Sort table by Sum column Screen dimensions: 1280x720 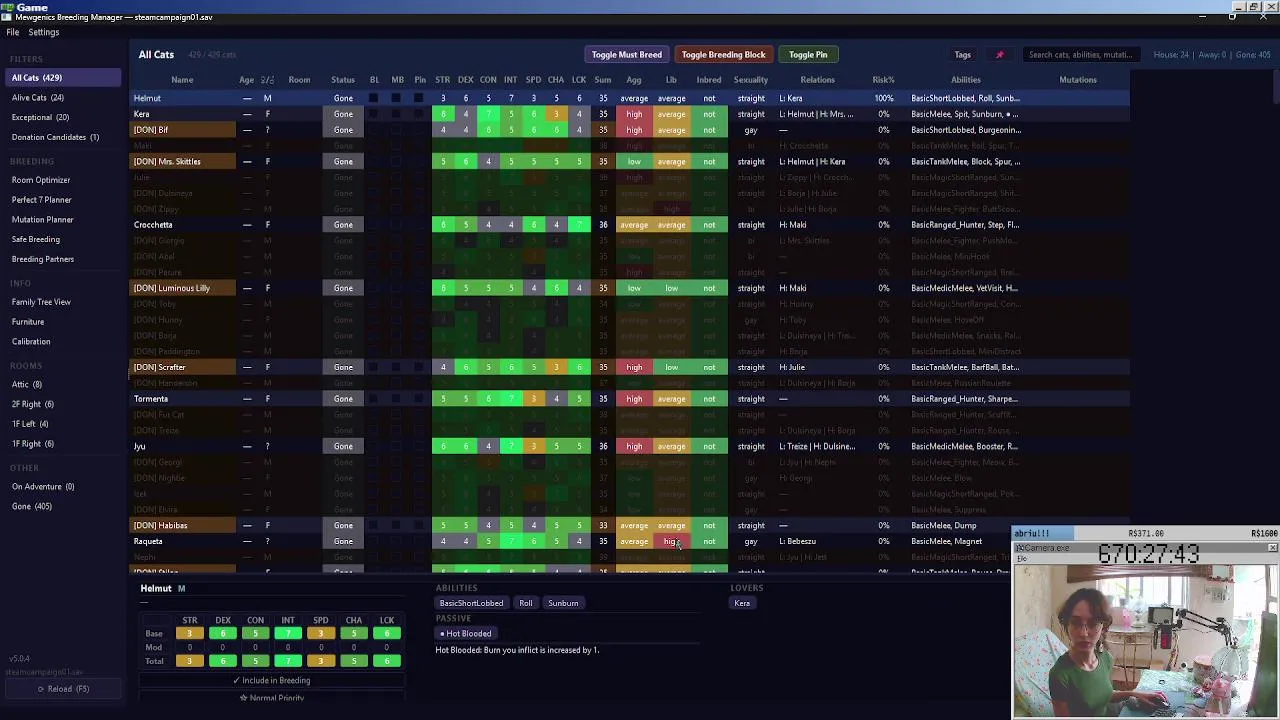pyautogui.click(x=603, y=80)
